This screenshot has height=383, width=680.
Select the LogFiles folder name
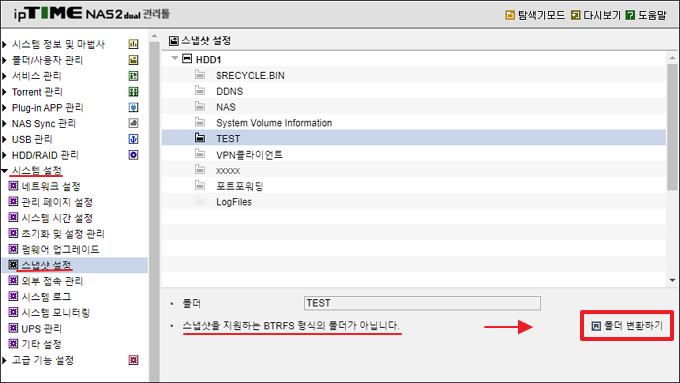234,202
